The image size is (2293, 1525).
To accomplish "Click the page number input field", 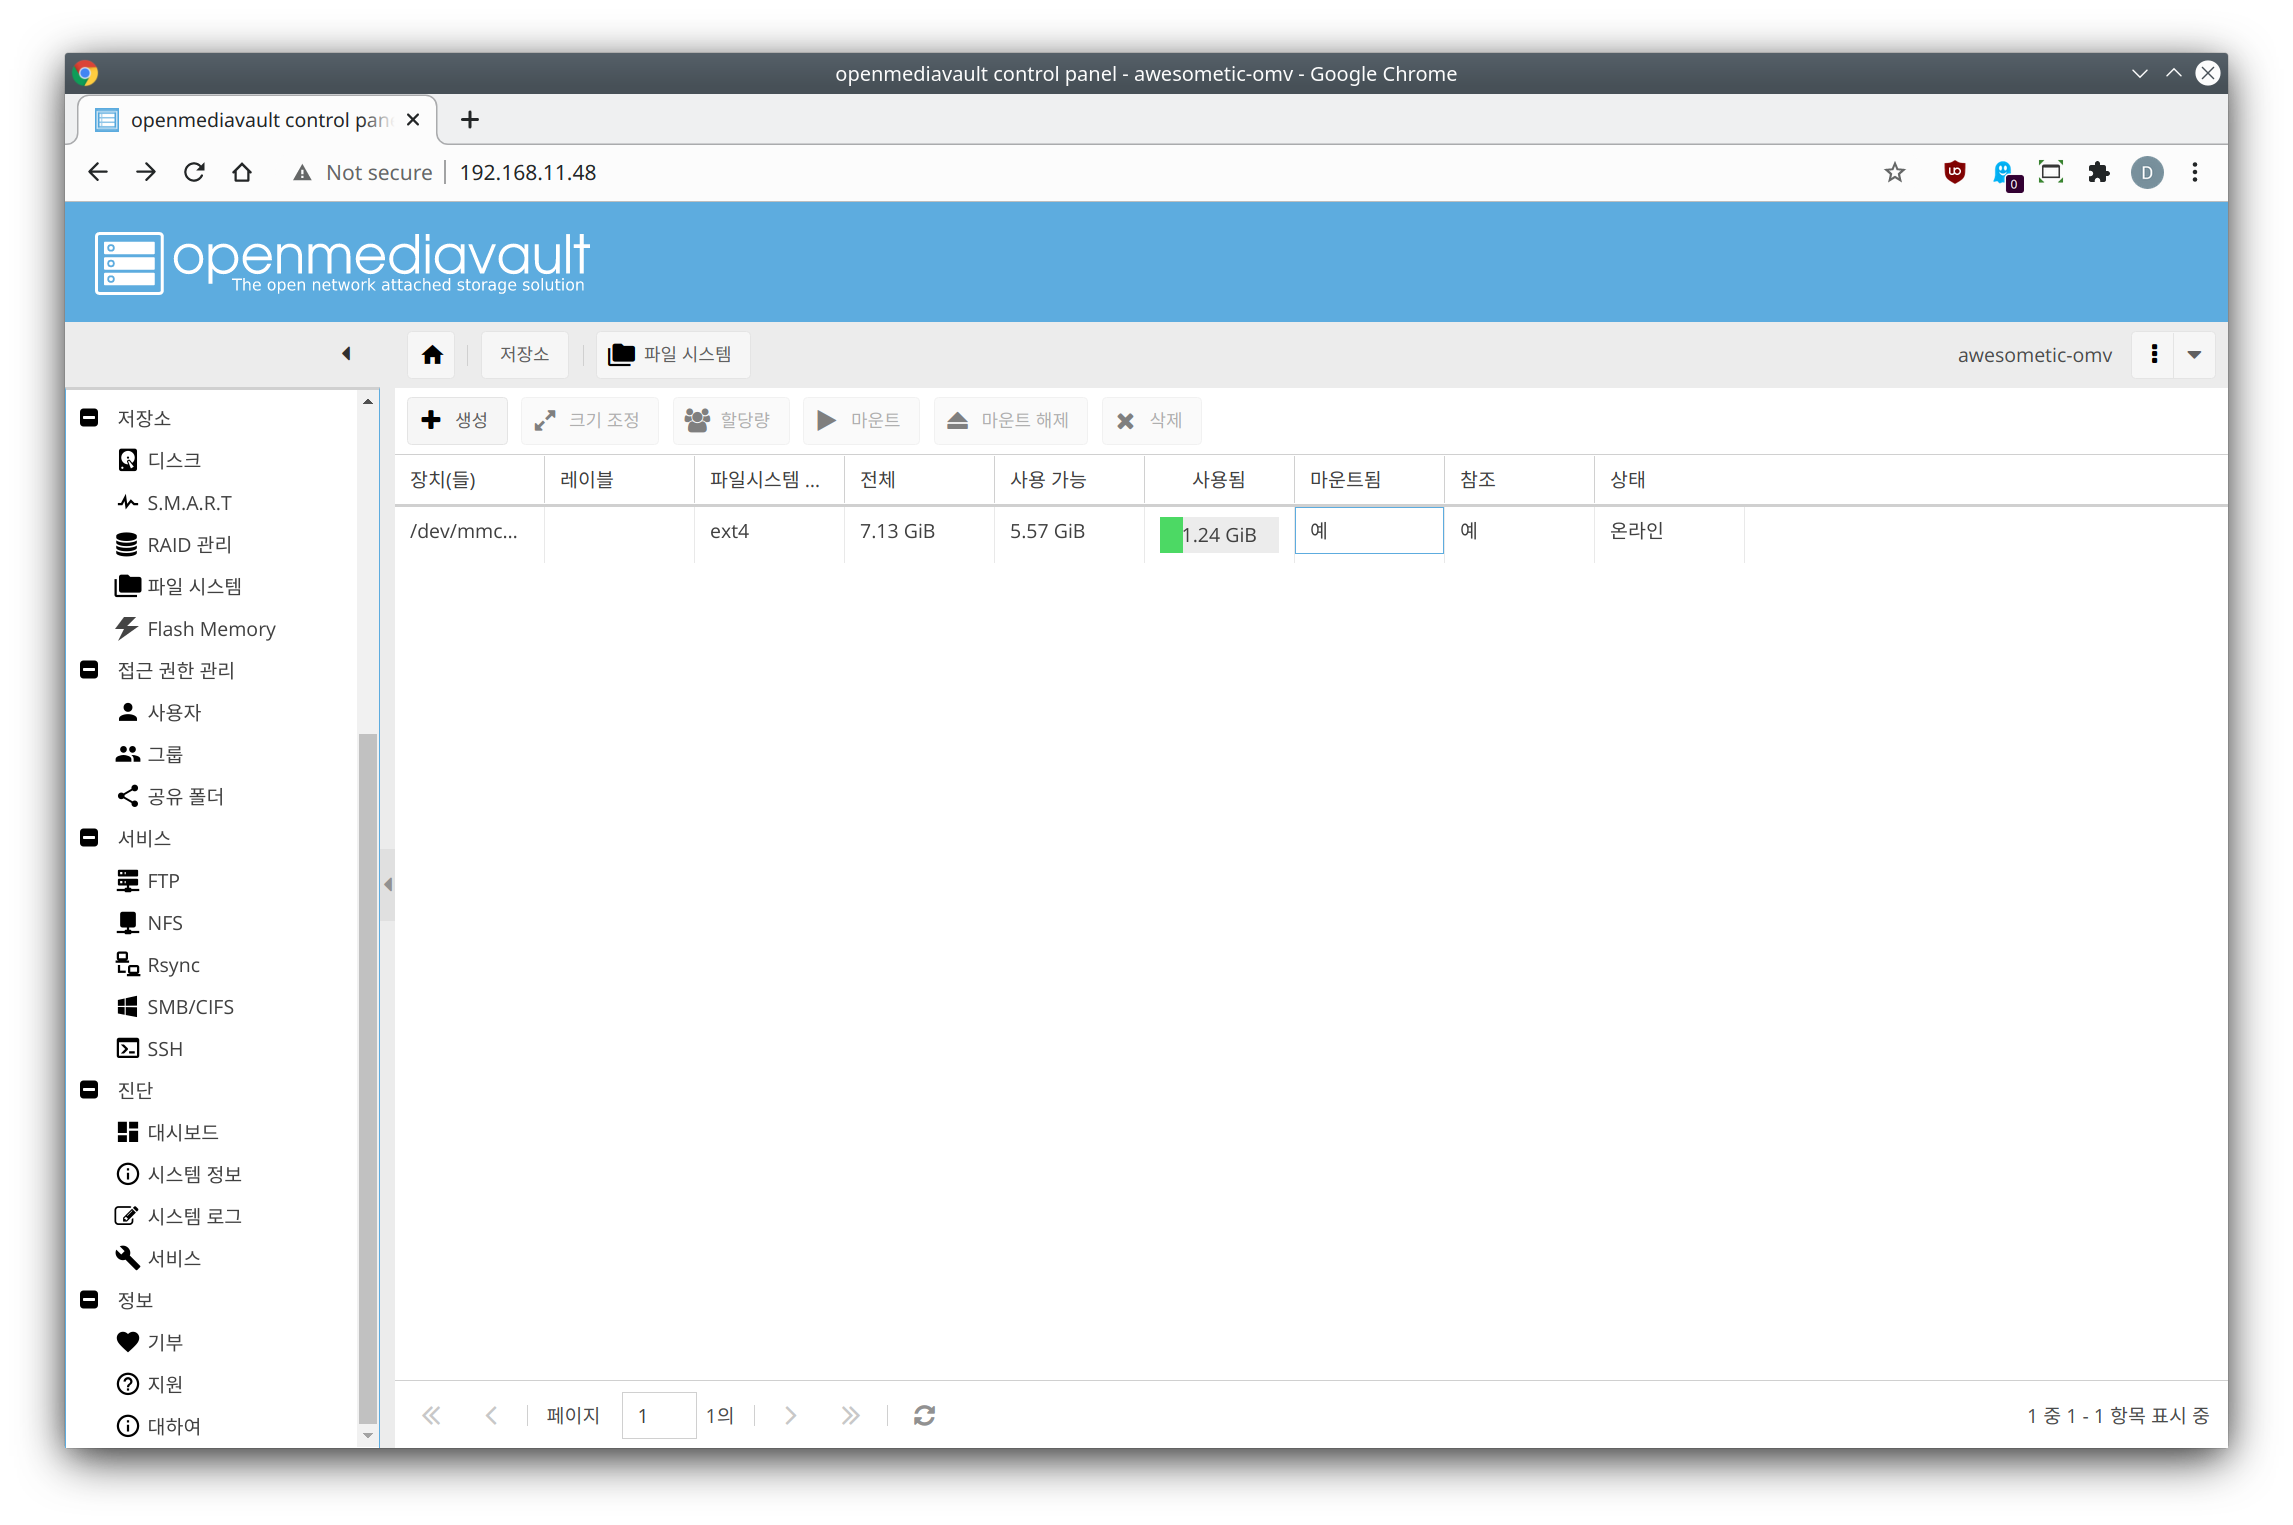I will 658,1415.
